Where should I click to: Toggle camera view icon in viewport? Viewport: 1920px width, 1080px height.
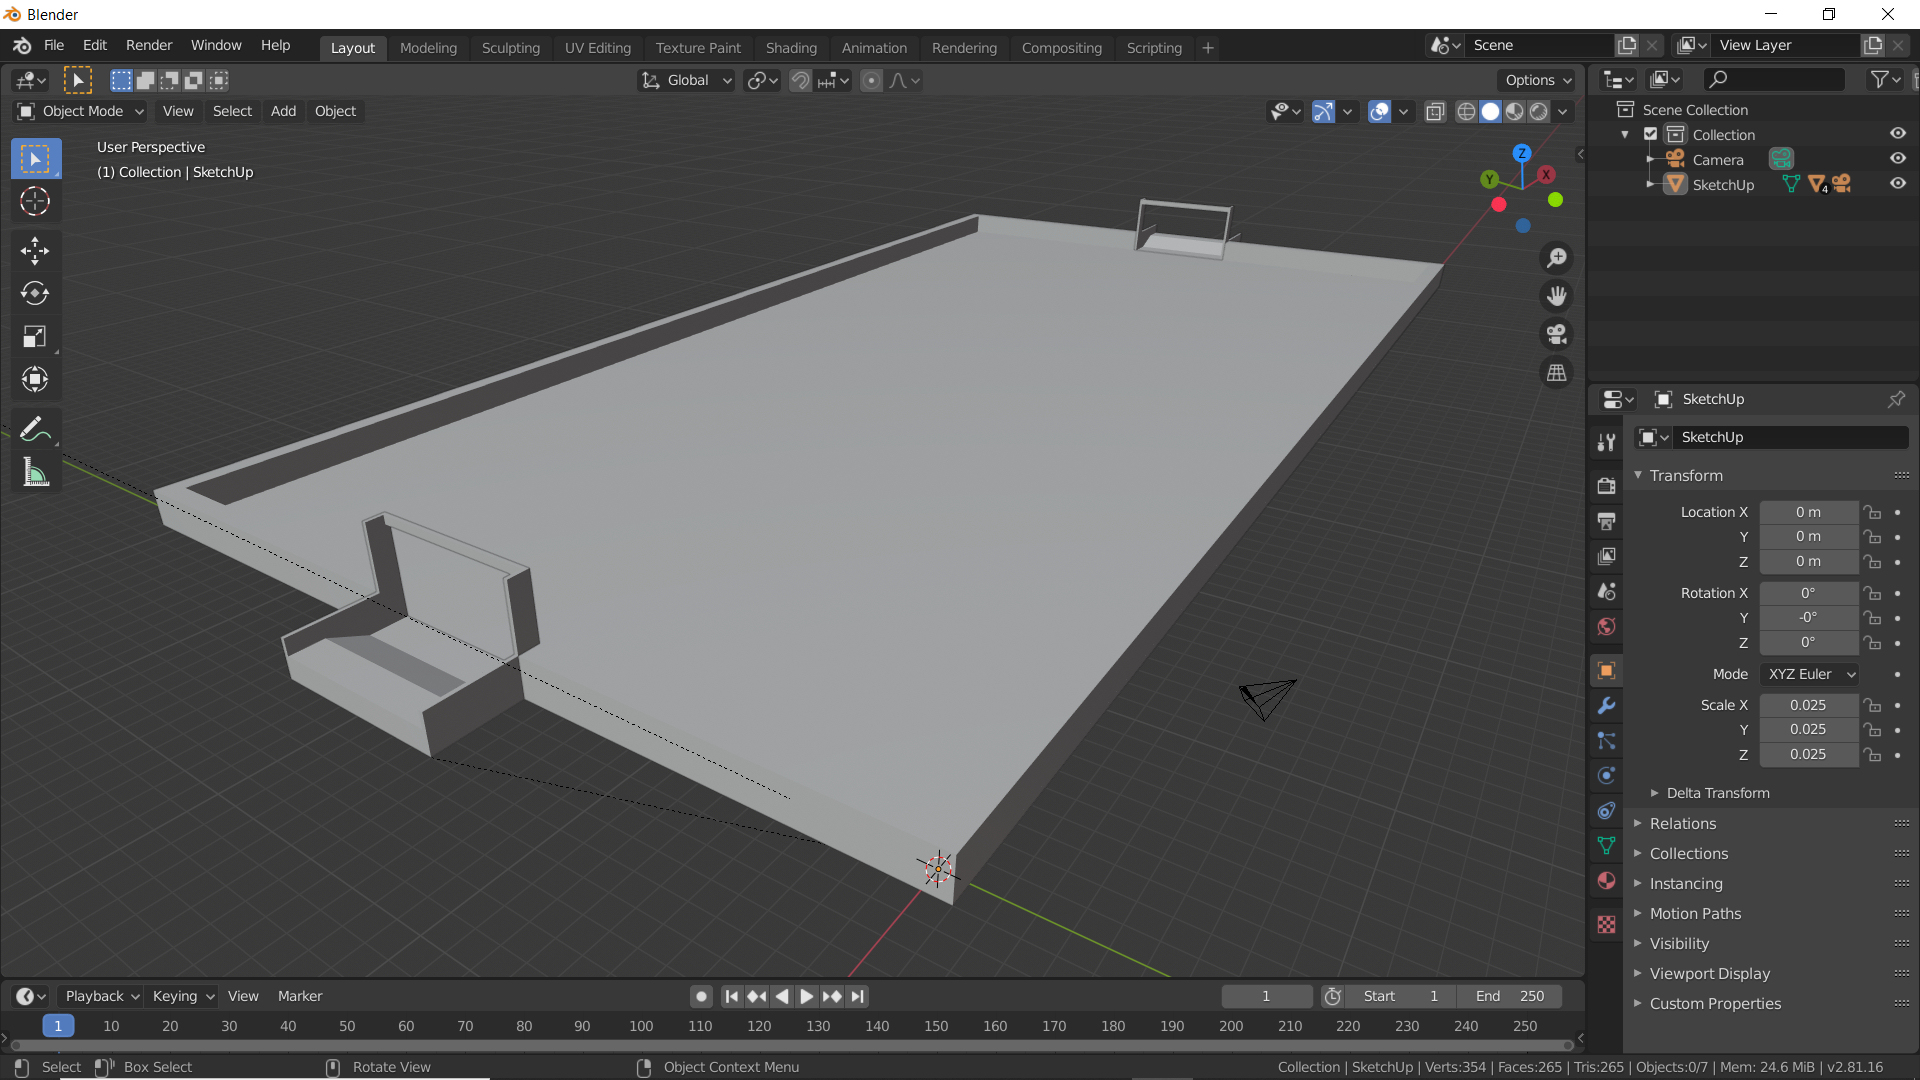(1556, 334)
